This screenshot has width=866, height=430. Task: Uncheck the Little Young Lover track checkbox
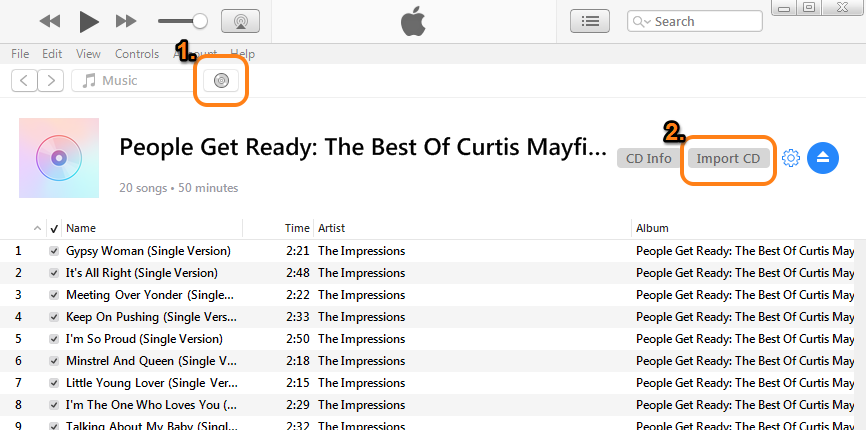[x=54, y=383]
